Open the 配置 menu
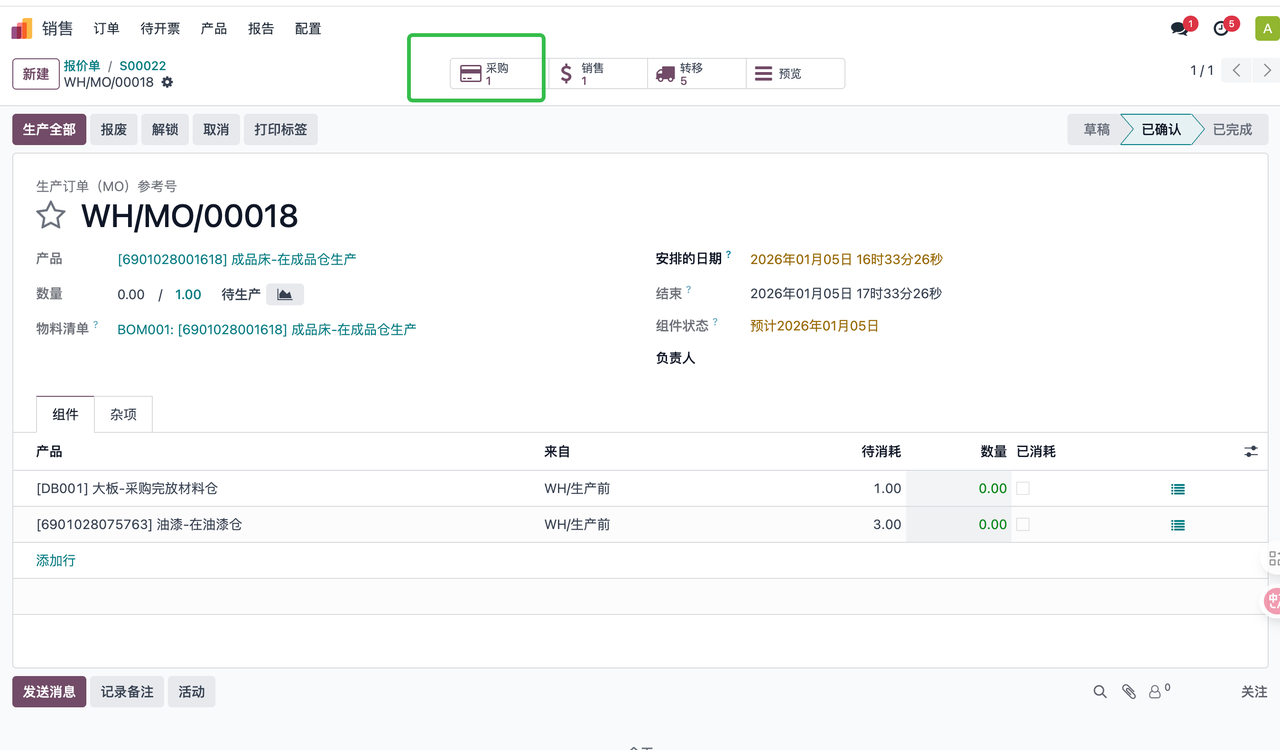 tap(308, 29)
